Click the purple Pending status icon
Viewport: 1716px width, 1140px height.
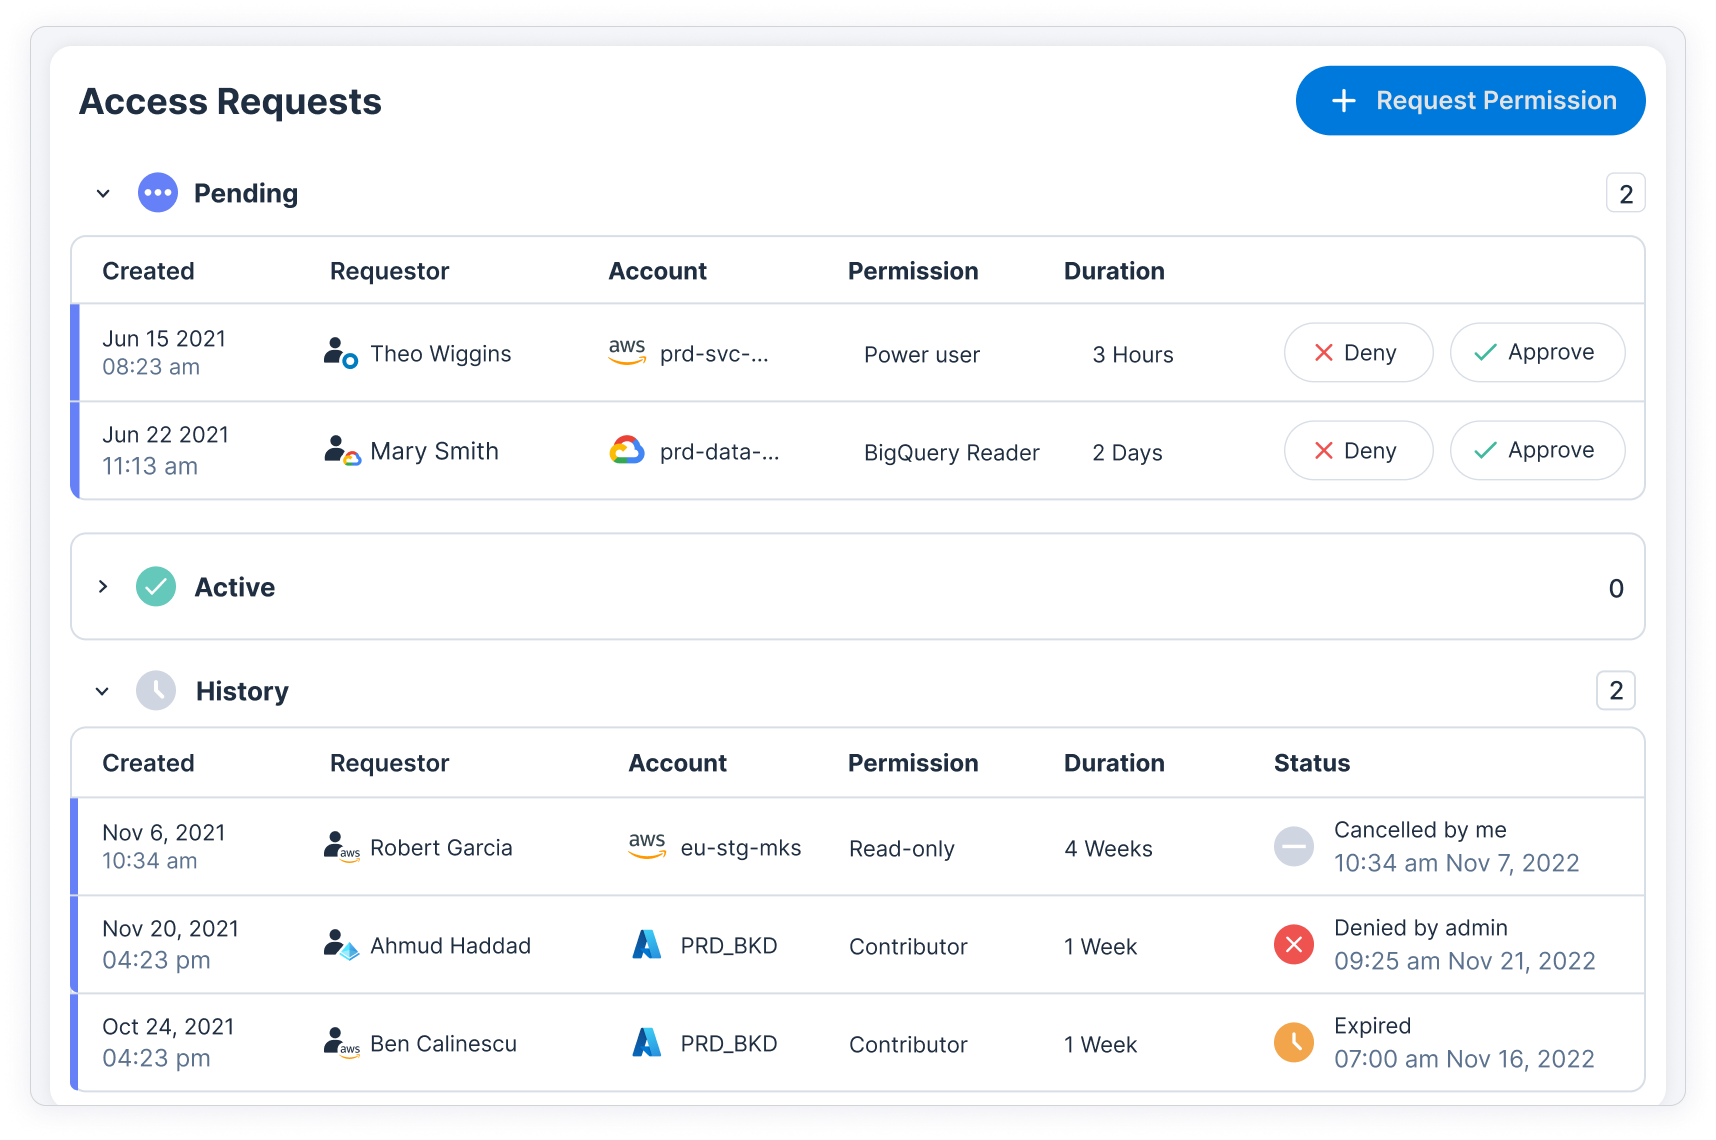click(x=158, y=193)
